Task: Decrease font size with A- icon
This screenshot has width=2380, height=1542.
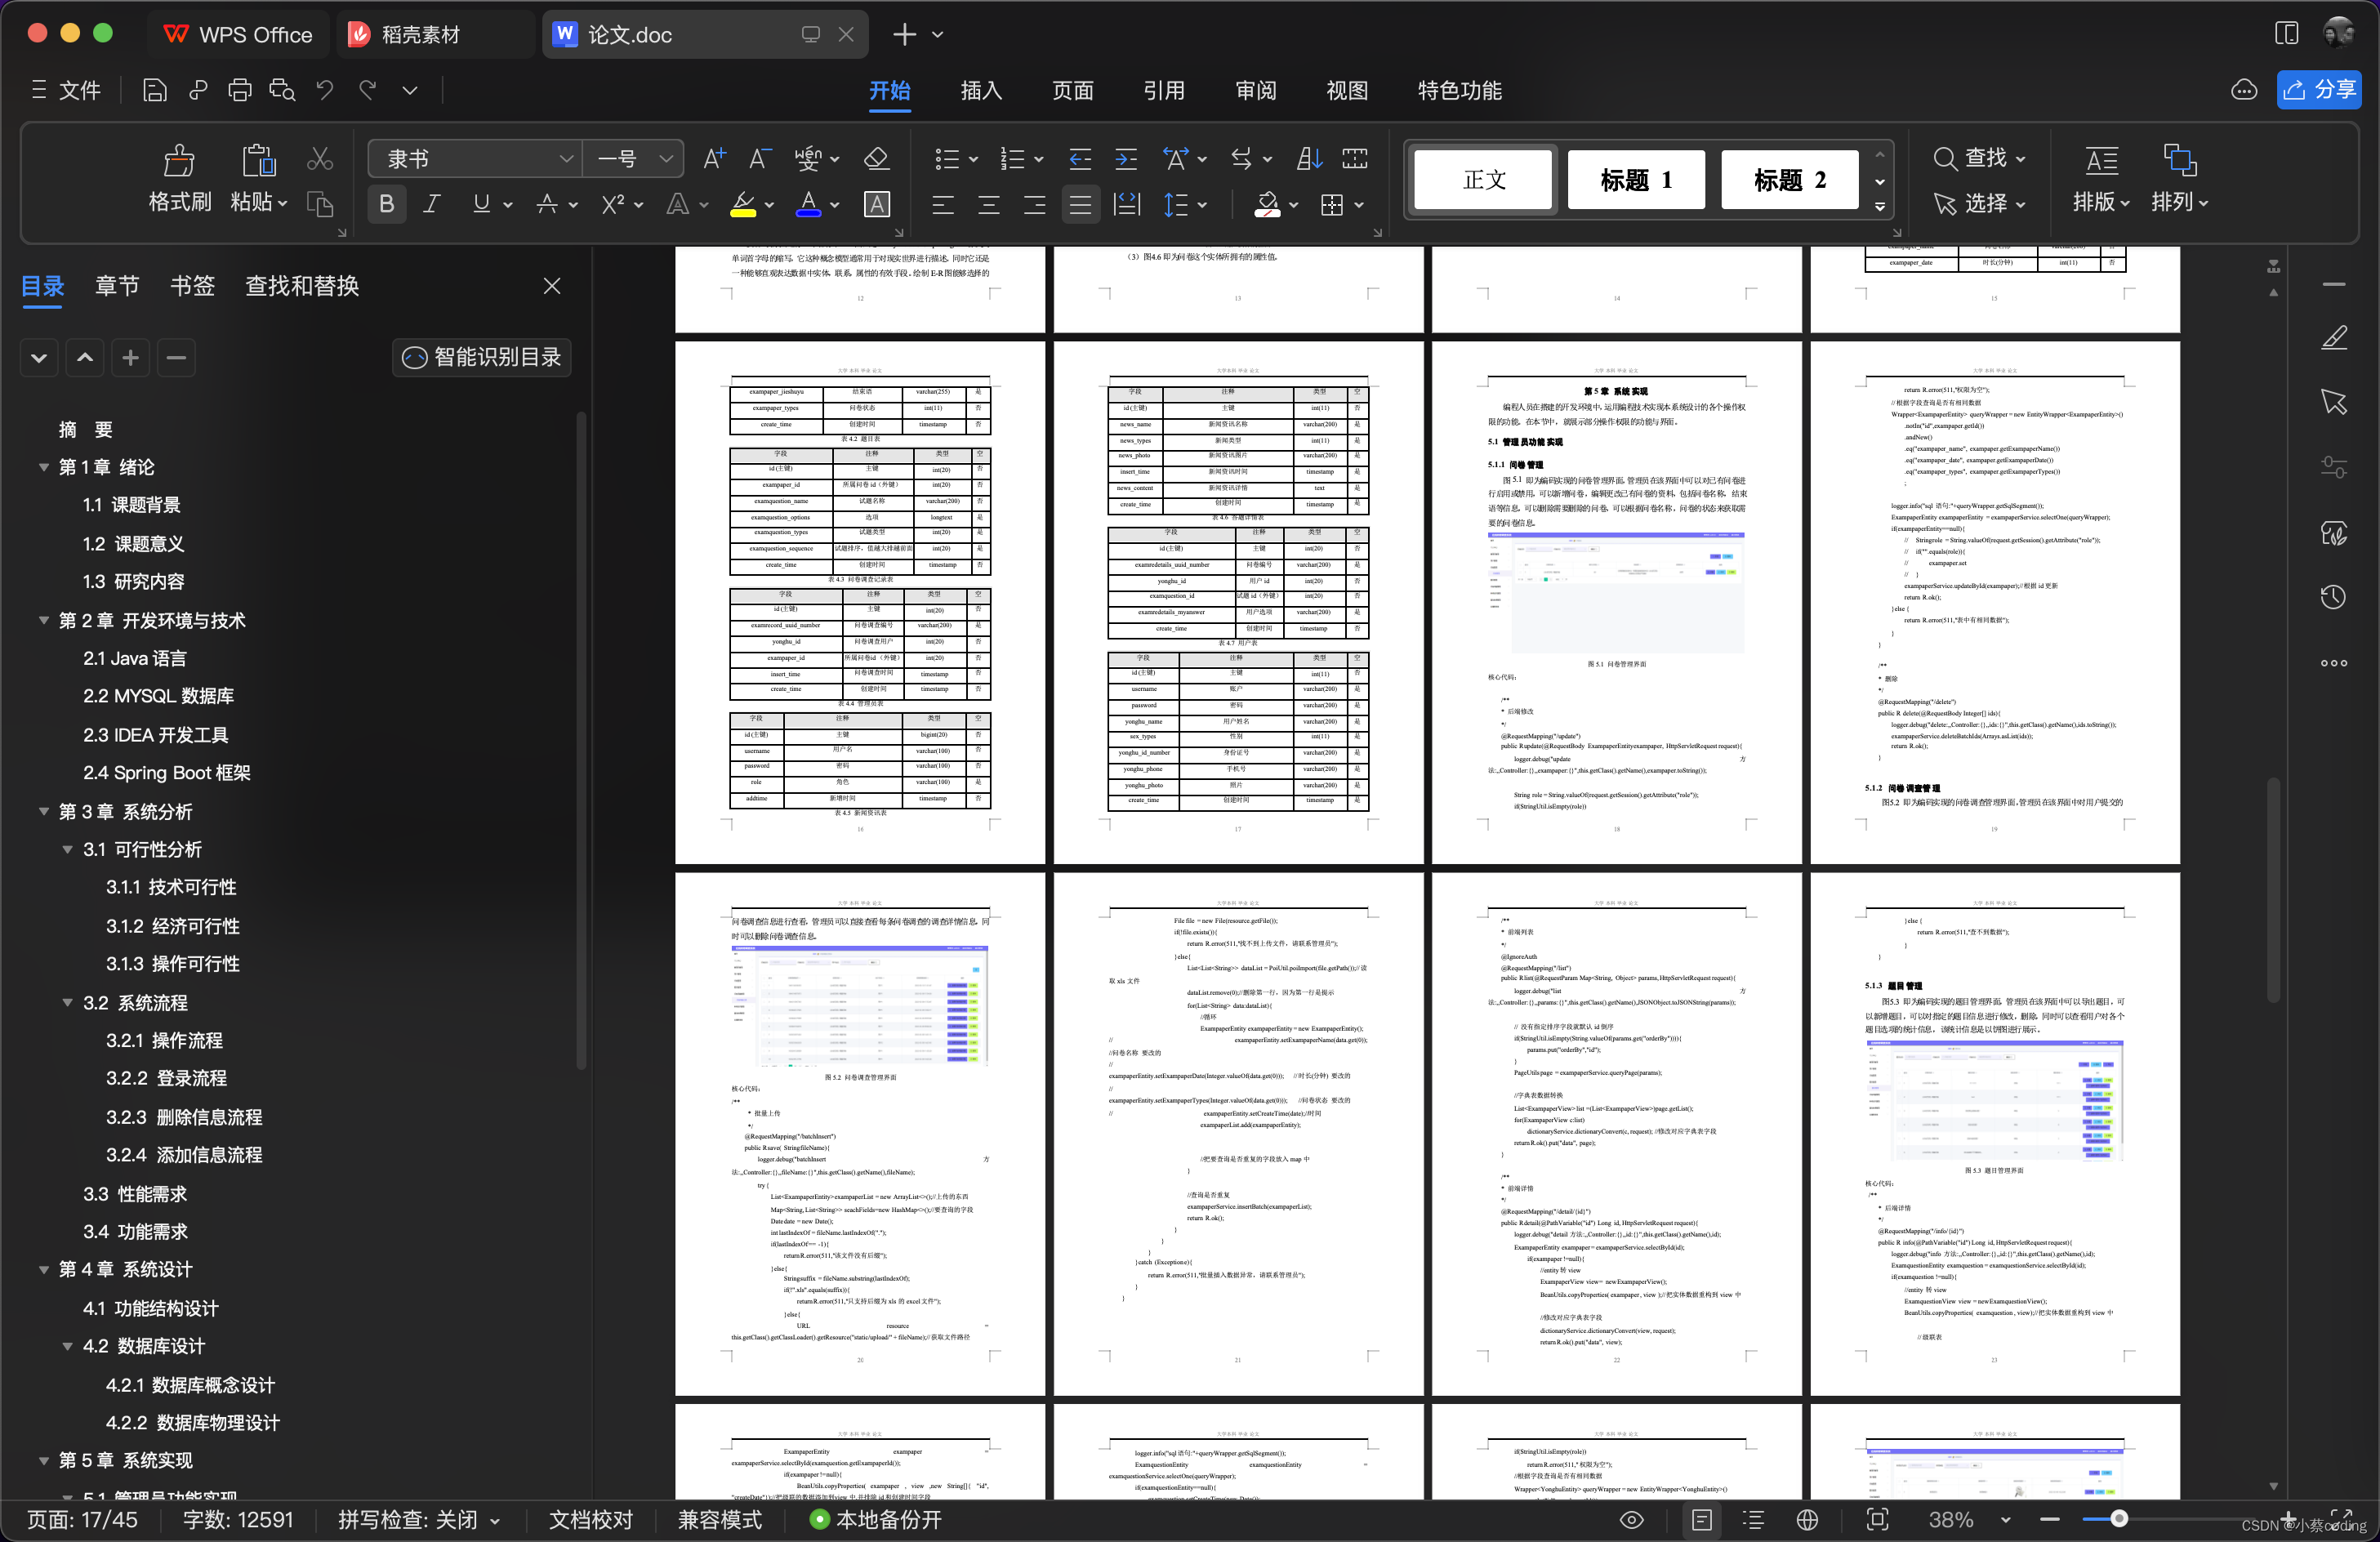Action: pos(760,158)
